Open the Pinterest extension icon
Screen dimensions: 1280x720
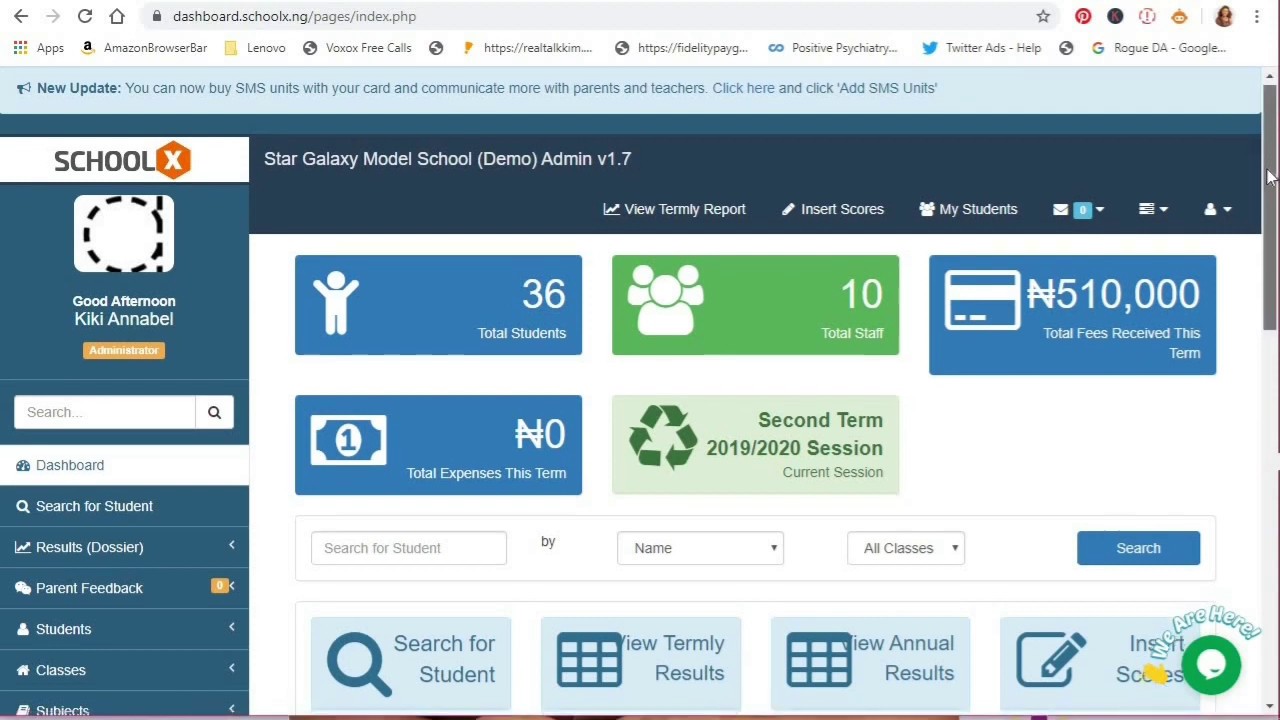tap(1083, 16)
